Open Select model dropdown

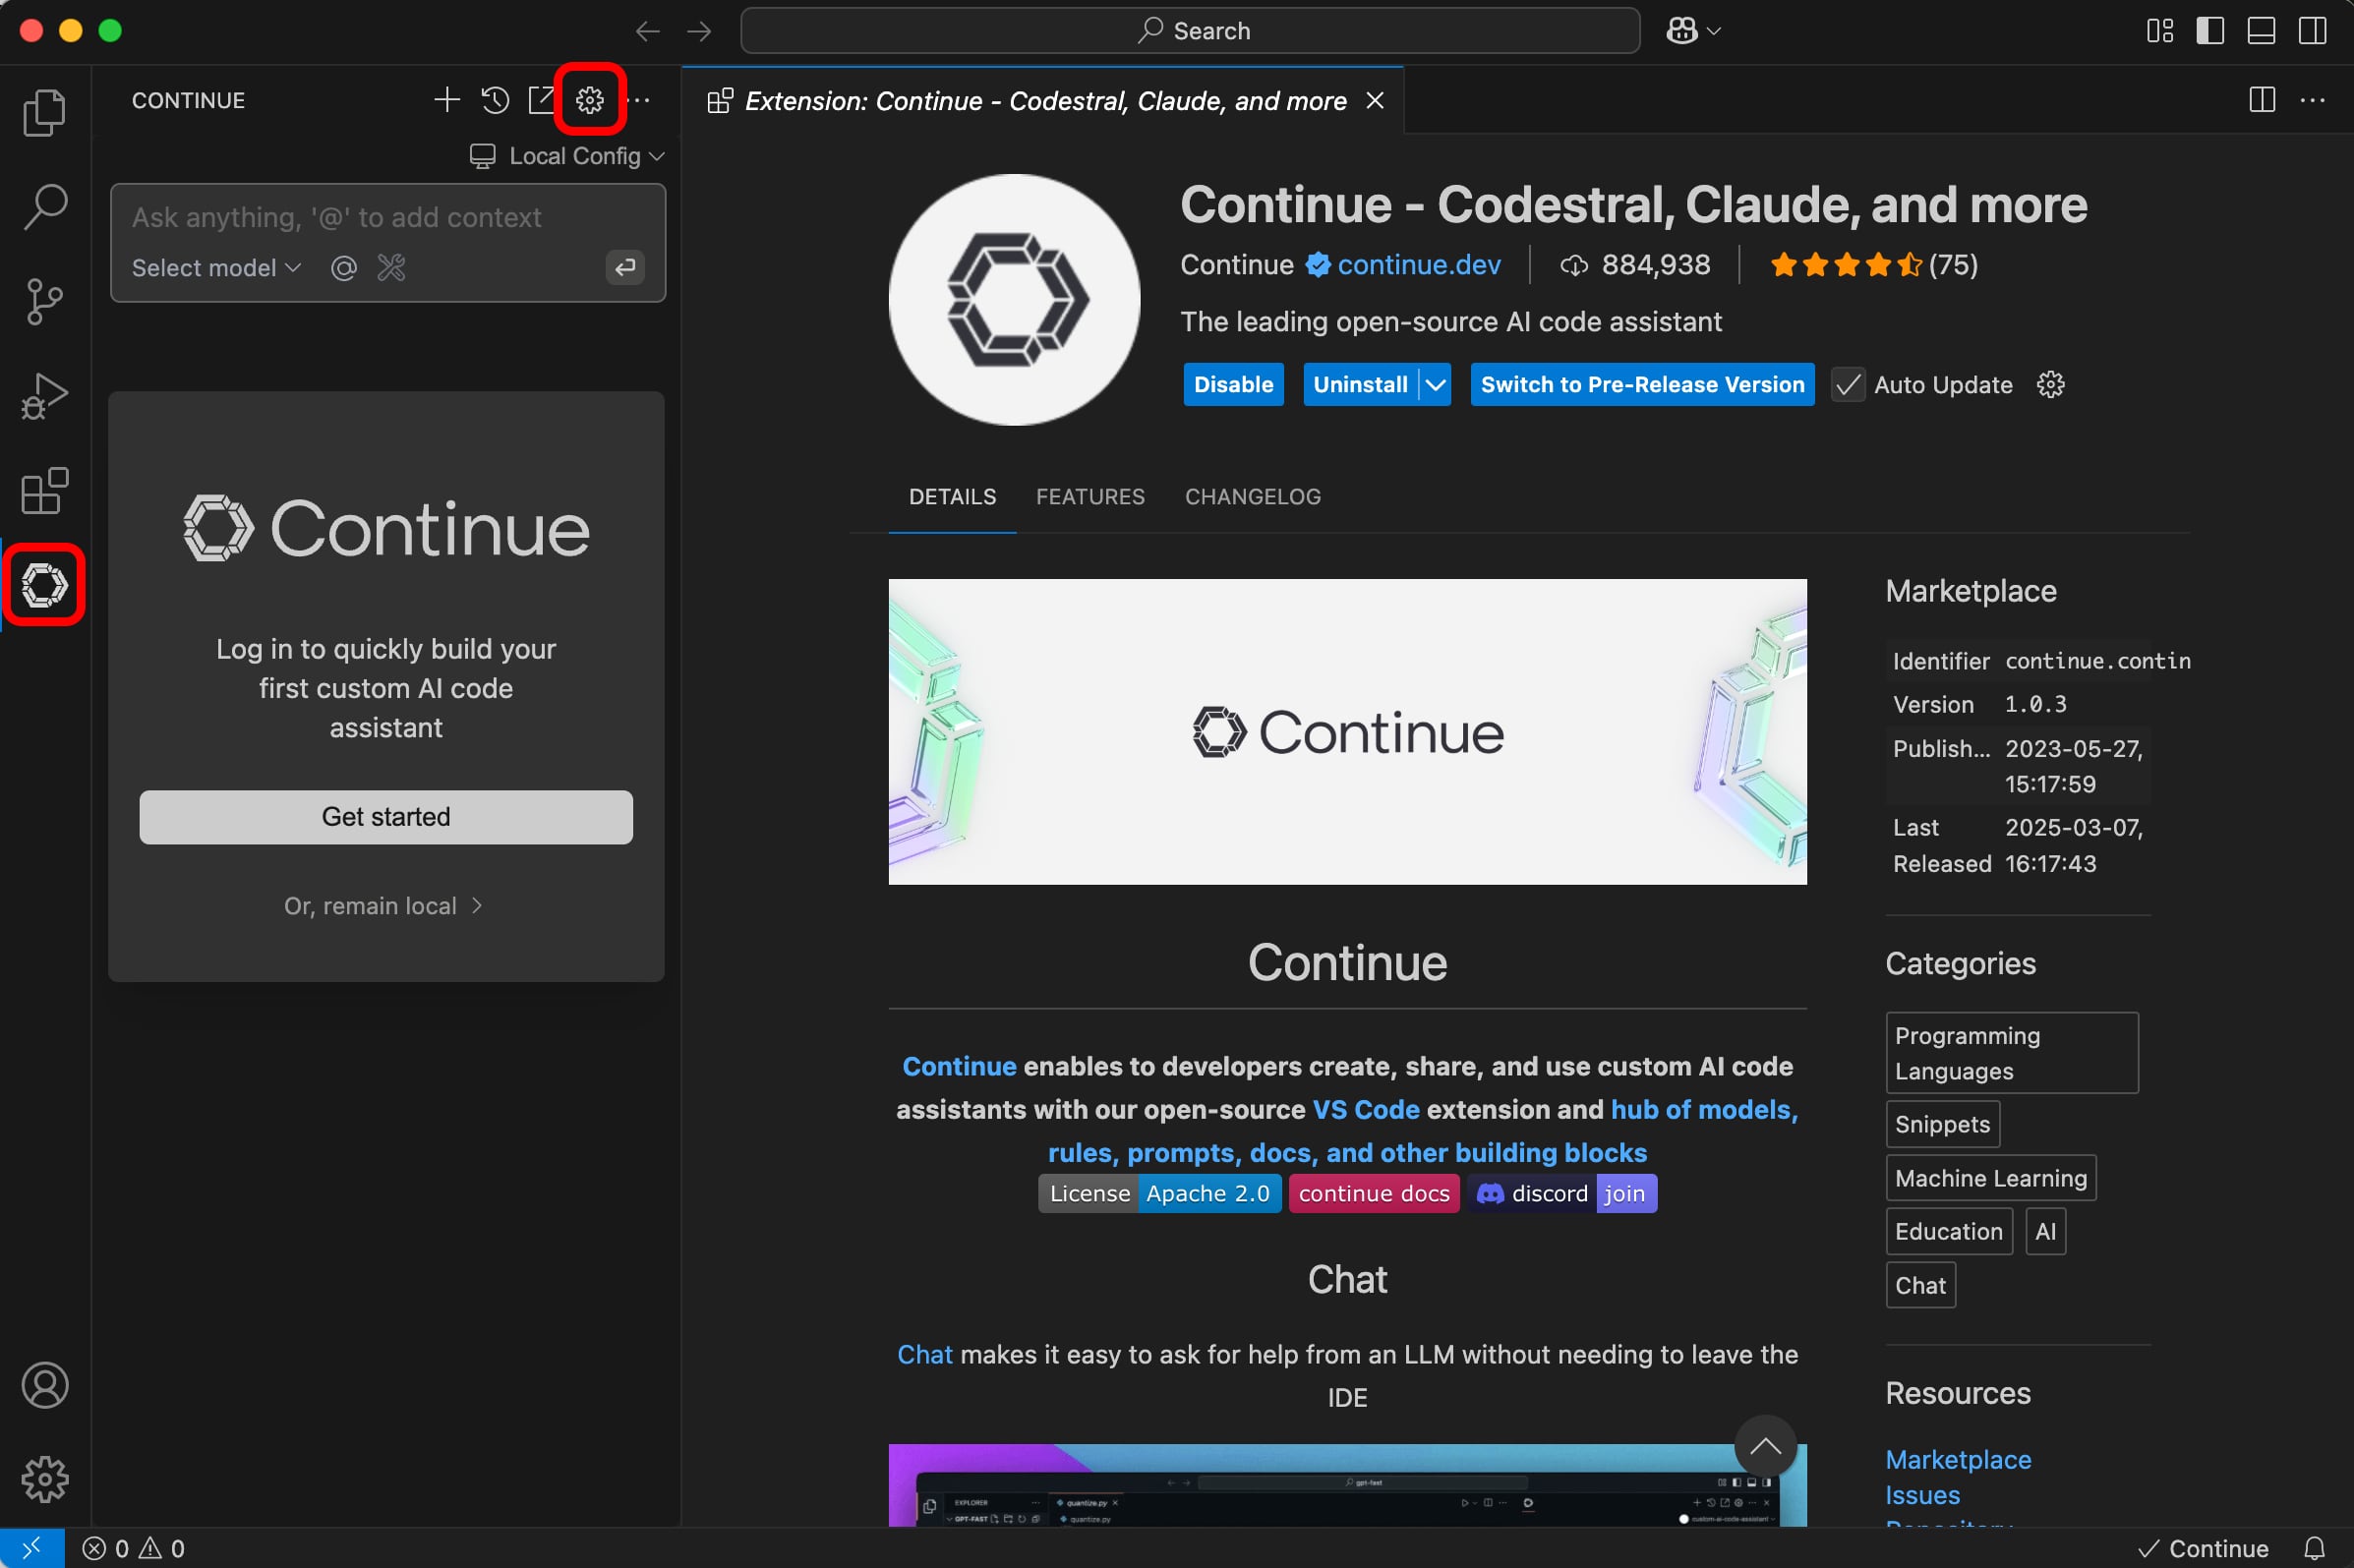click(216, 268)
